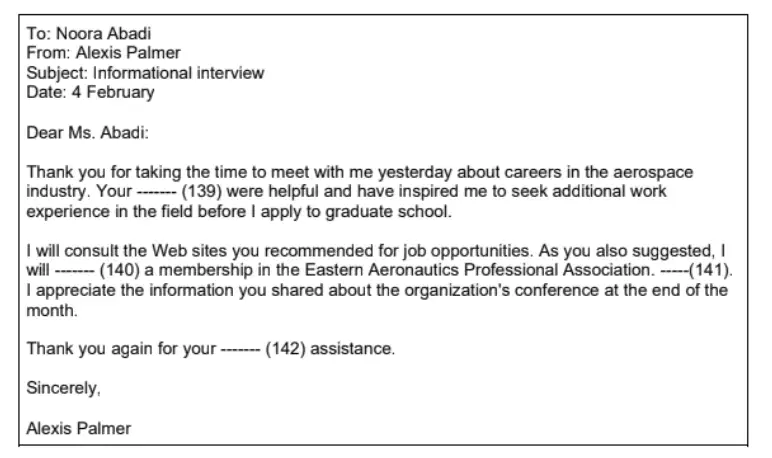Click the subject text Informational interview

pos(179,73)
